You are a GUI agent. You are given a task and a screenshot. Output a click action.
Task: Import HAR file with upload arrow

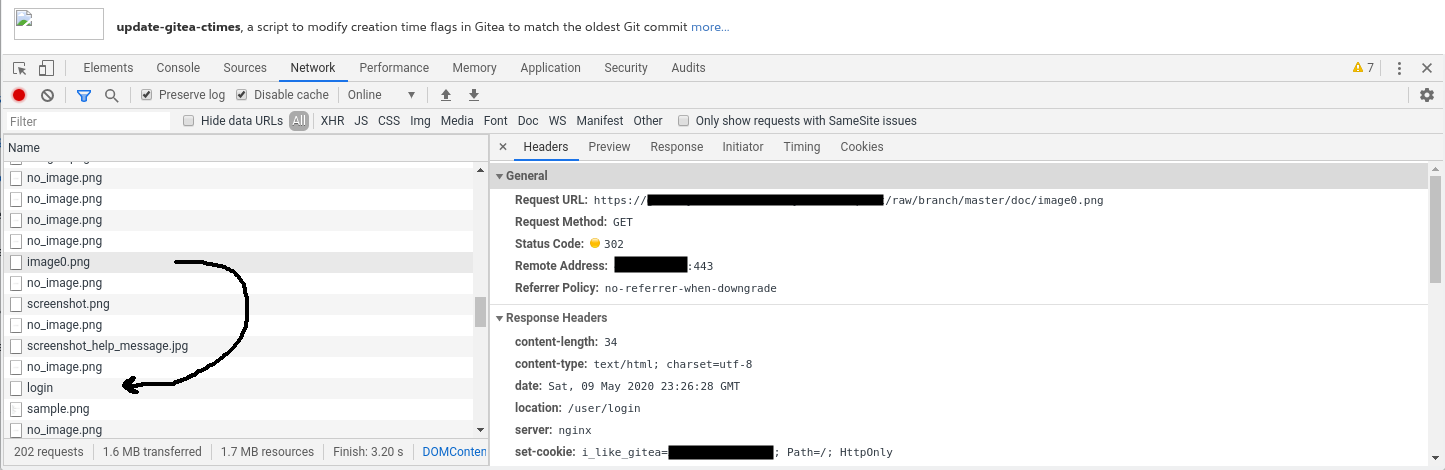[x=446, y=95]
